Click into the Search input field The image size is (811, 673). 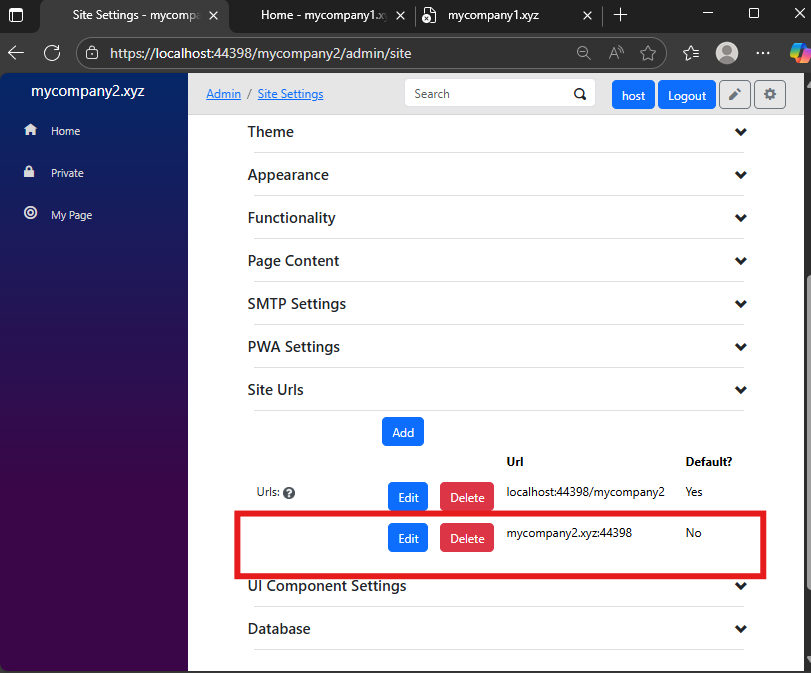pos(488,94)
